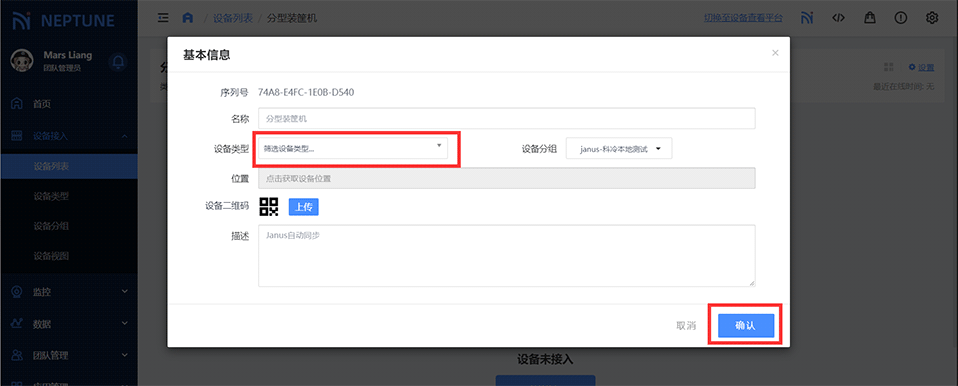Open the notification bell next to Mars Liang
Screen dimensions: 958x386
tap(117, 61)
